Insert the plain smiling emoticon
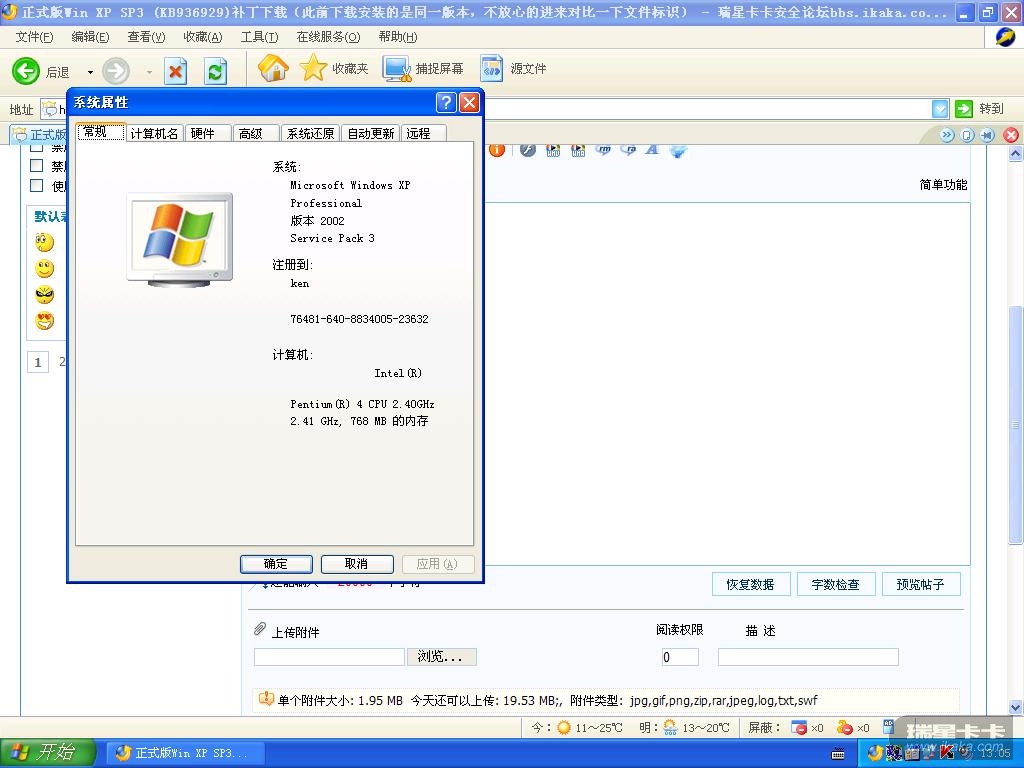This screenshot has height=768, width=1024. point(44,268)
